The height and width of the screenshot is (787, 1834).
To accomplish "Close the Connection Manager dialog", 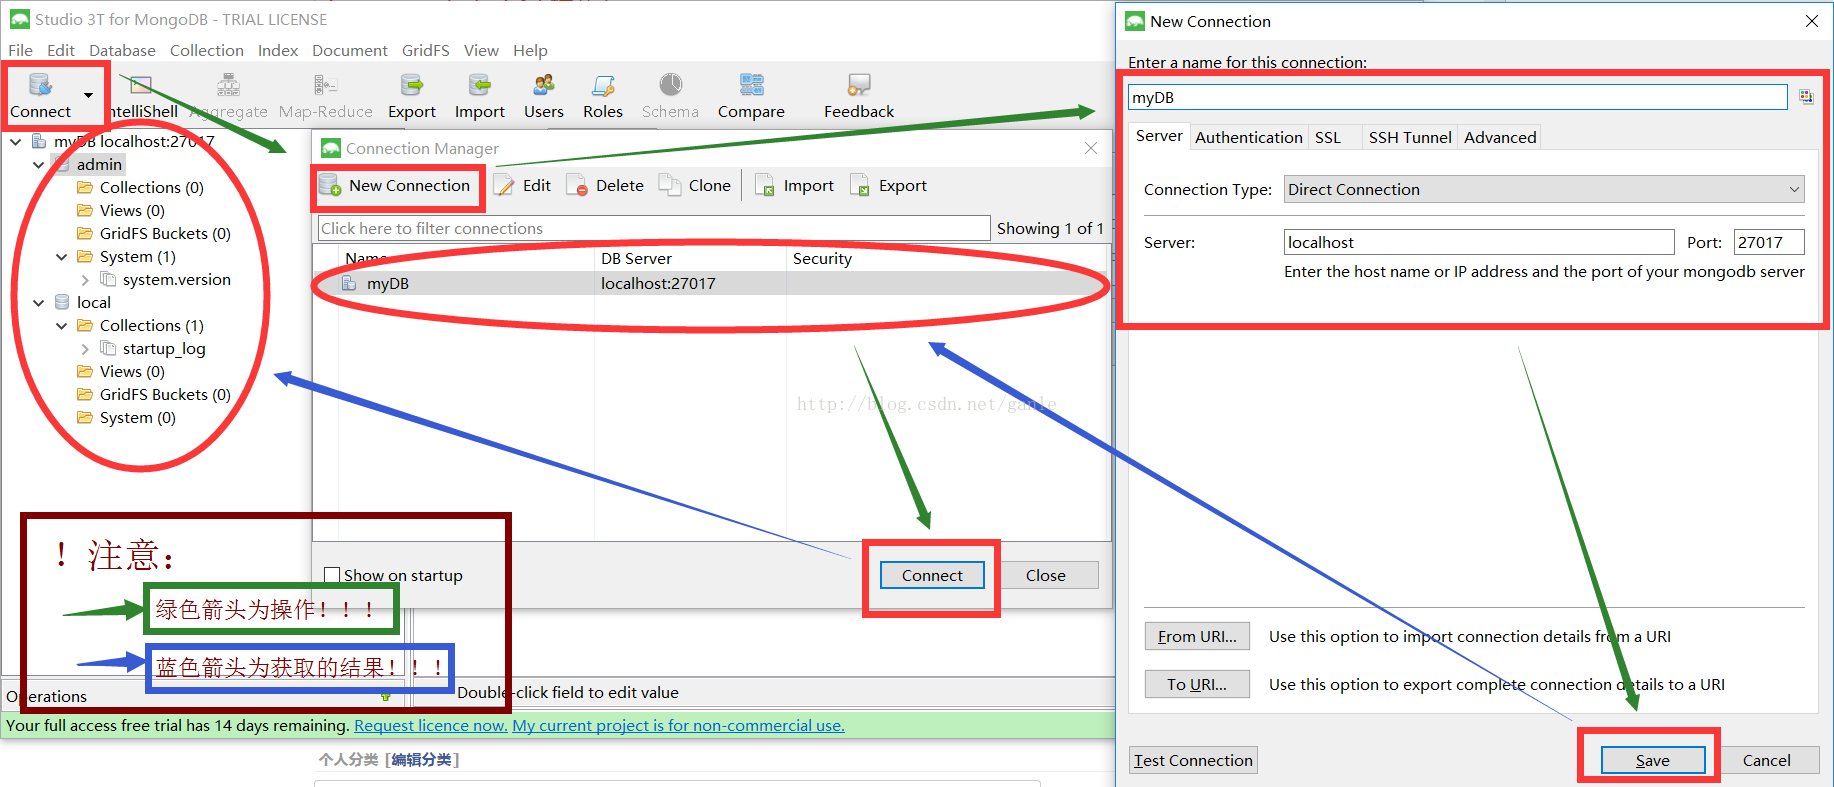I will click(x=1091, y=148).
